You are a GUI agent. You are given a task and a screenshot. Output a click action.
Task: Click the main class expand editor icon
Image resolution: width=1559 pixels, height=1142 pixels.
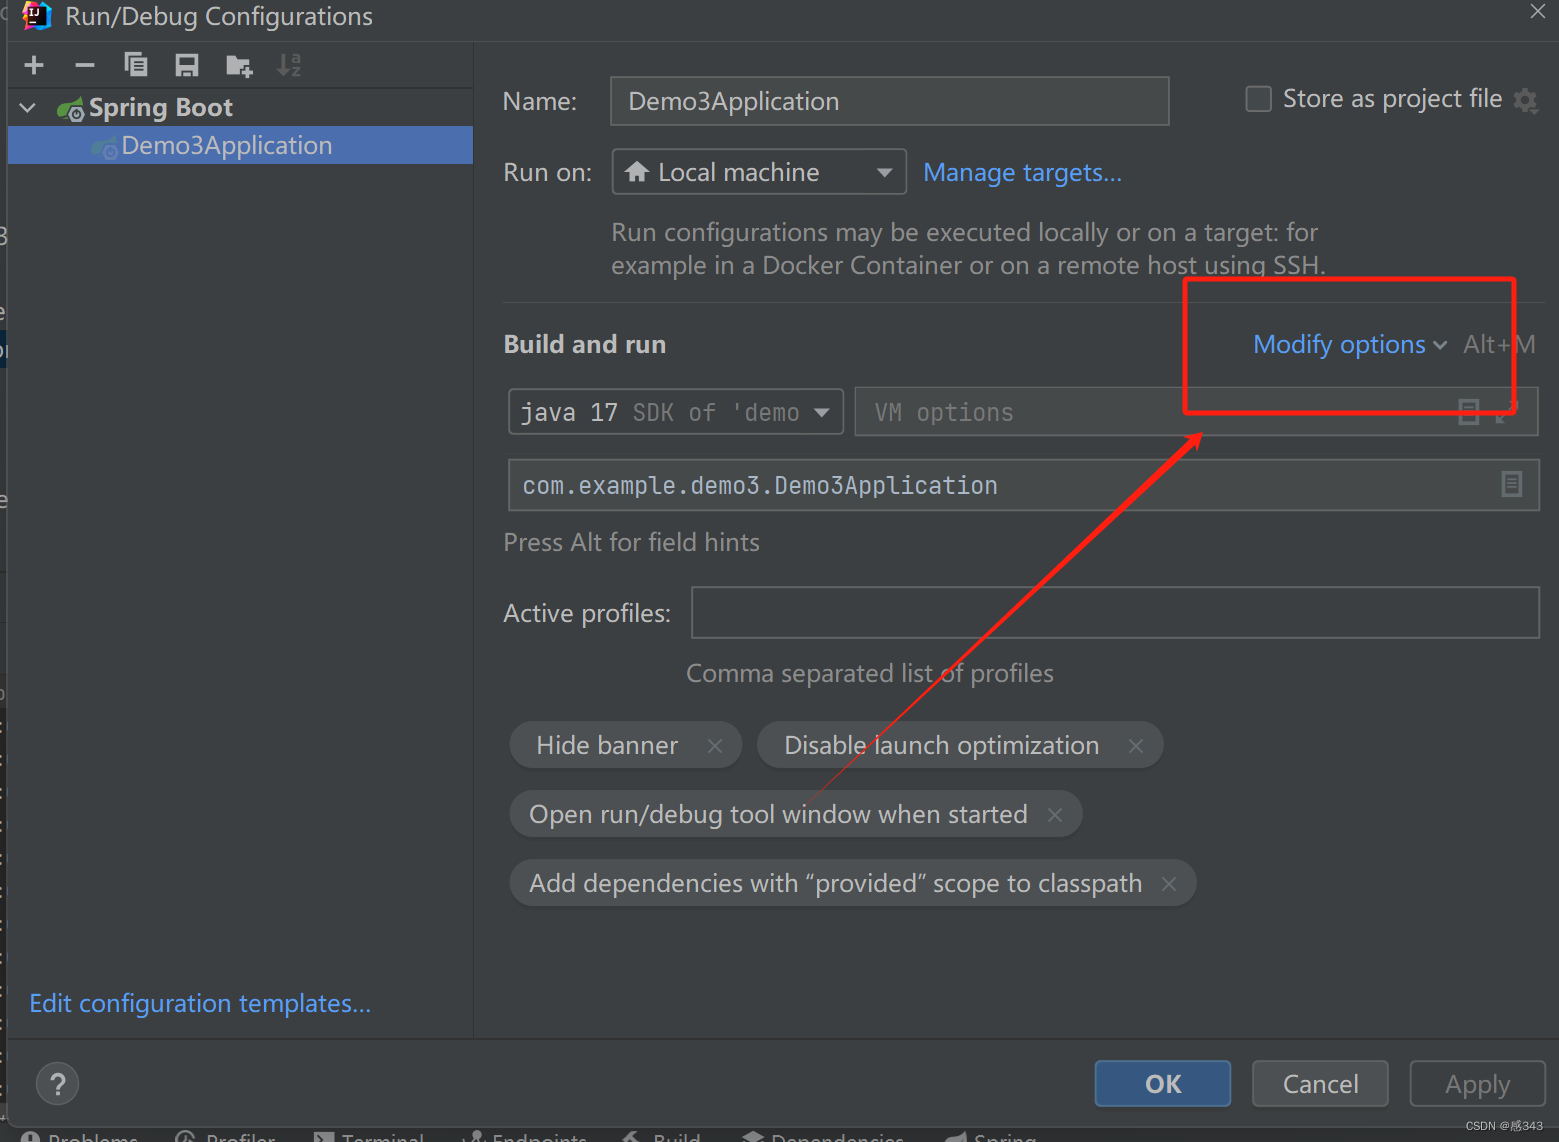tap(1511, 484)
